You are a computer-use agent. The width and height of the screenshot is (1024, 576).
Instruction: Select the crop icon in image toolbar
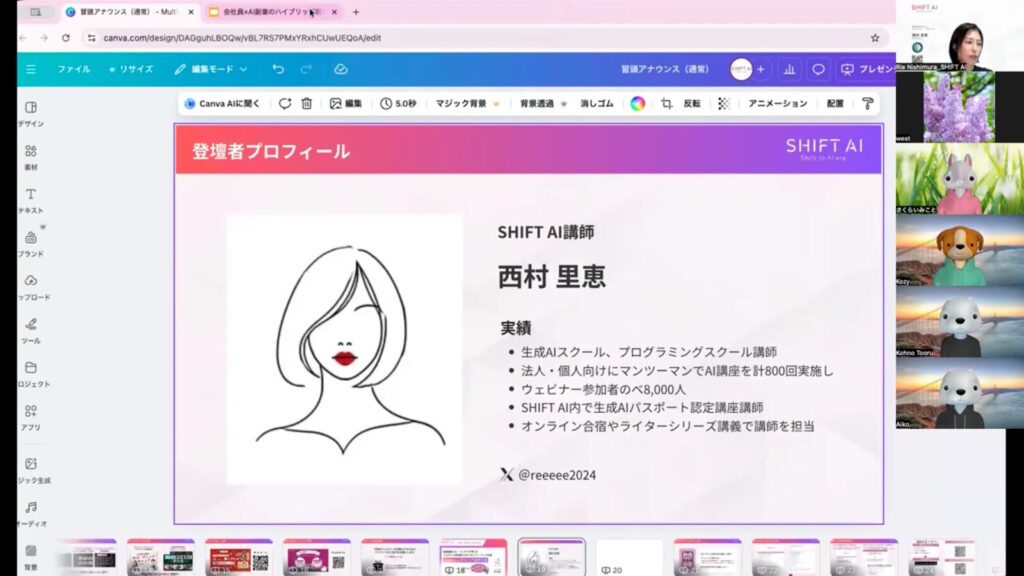coord(667,103)
